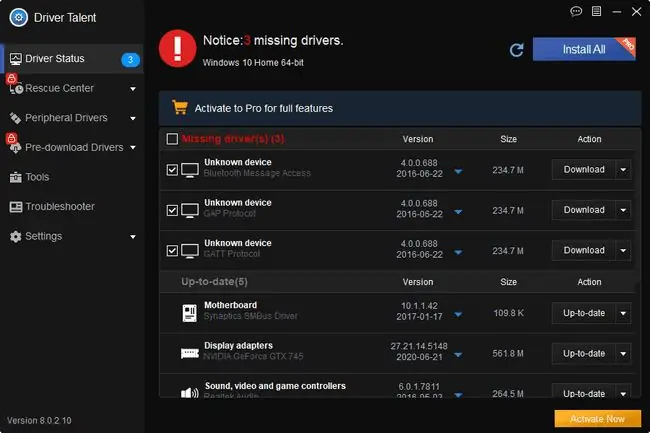
Task: Click the Tools toolbox icon
Action: click(x=15, y=177)
